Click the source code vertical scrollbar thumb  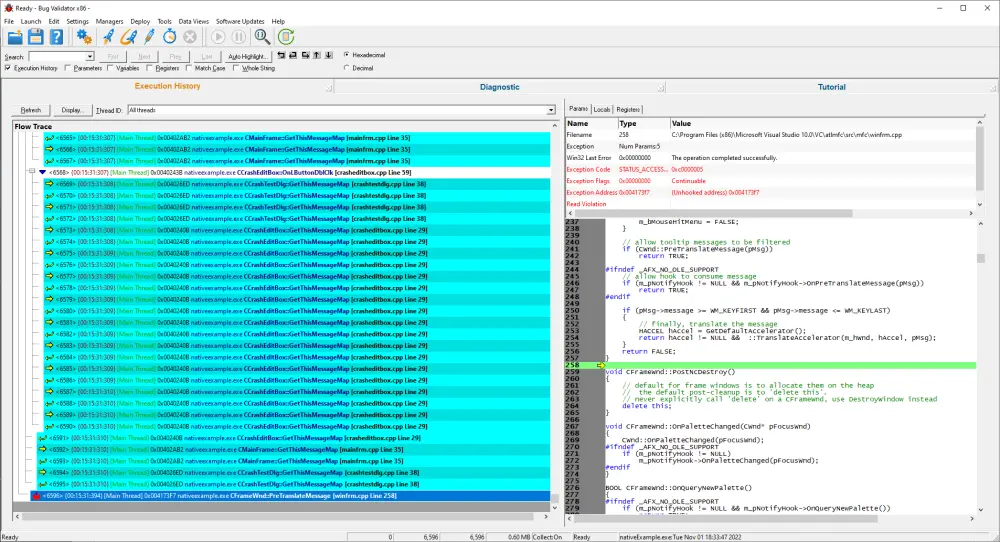[980, 258]
